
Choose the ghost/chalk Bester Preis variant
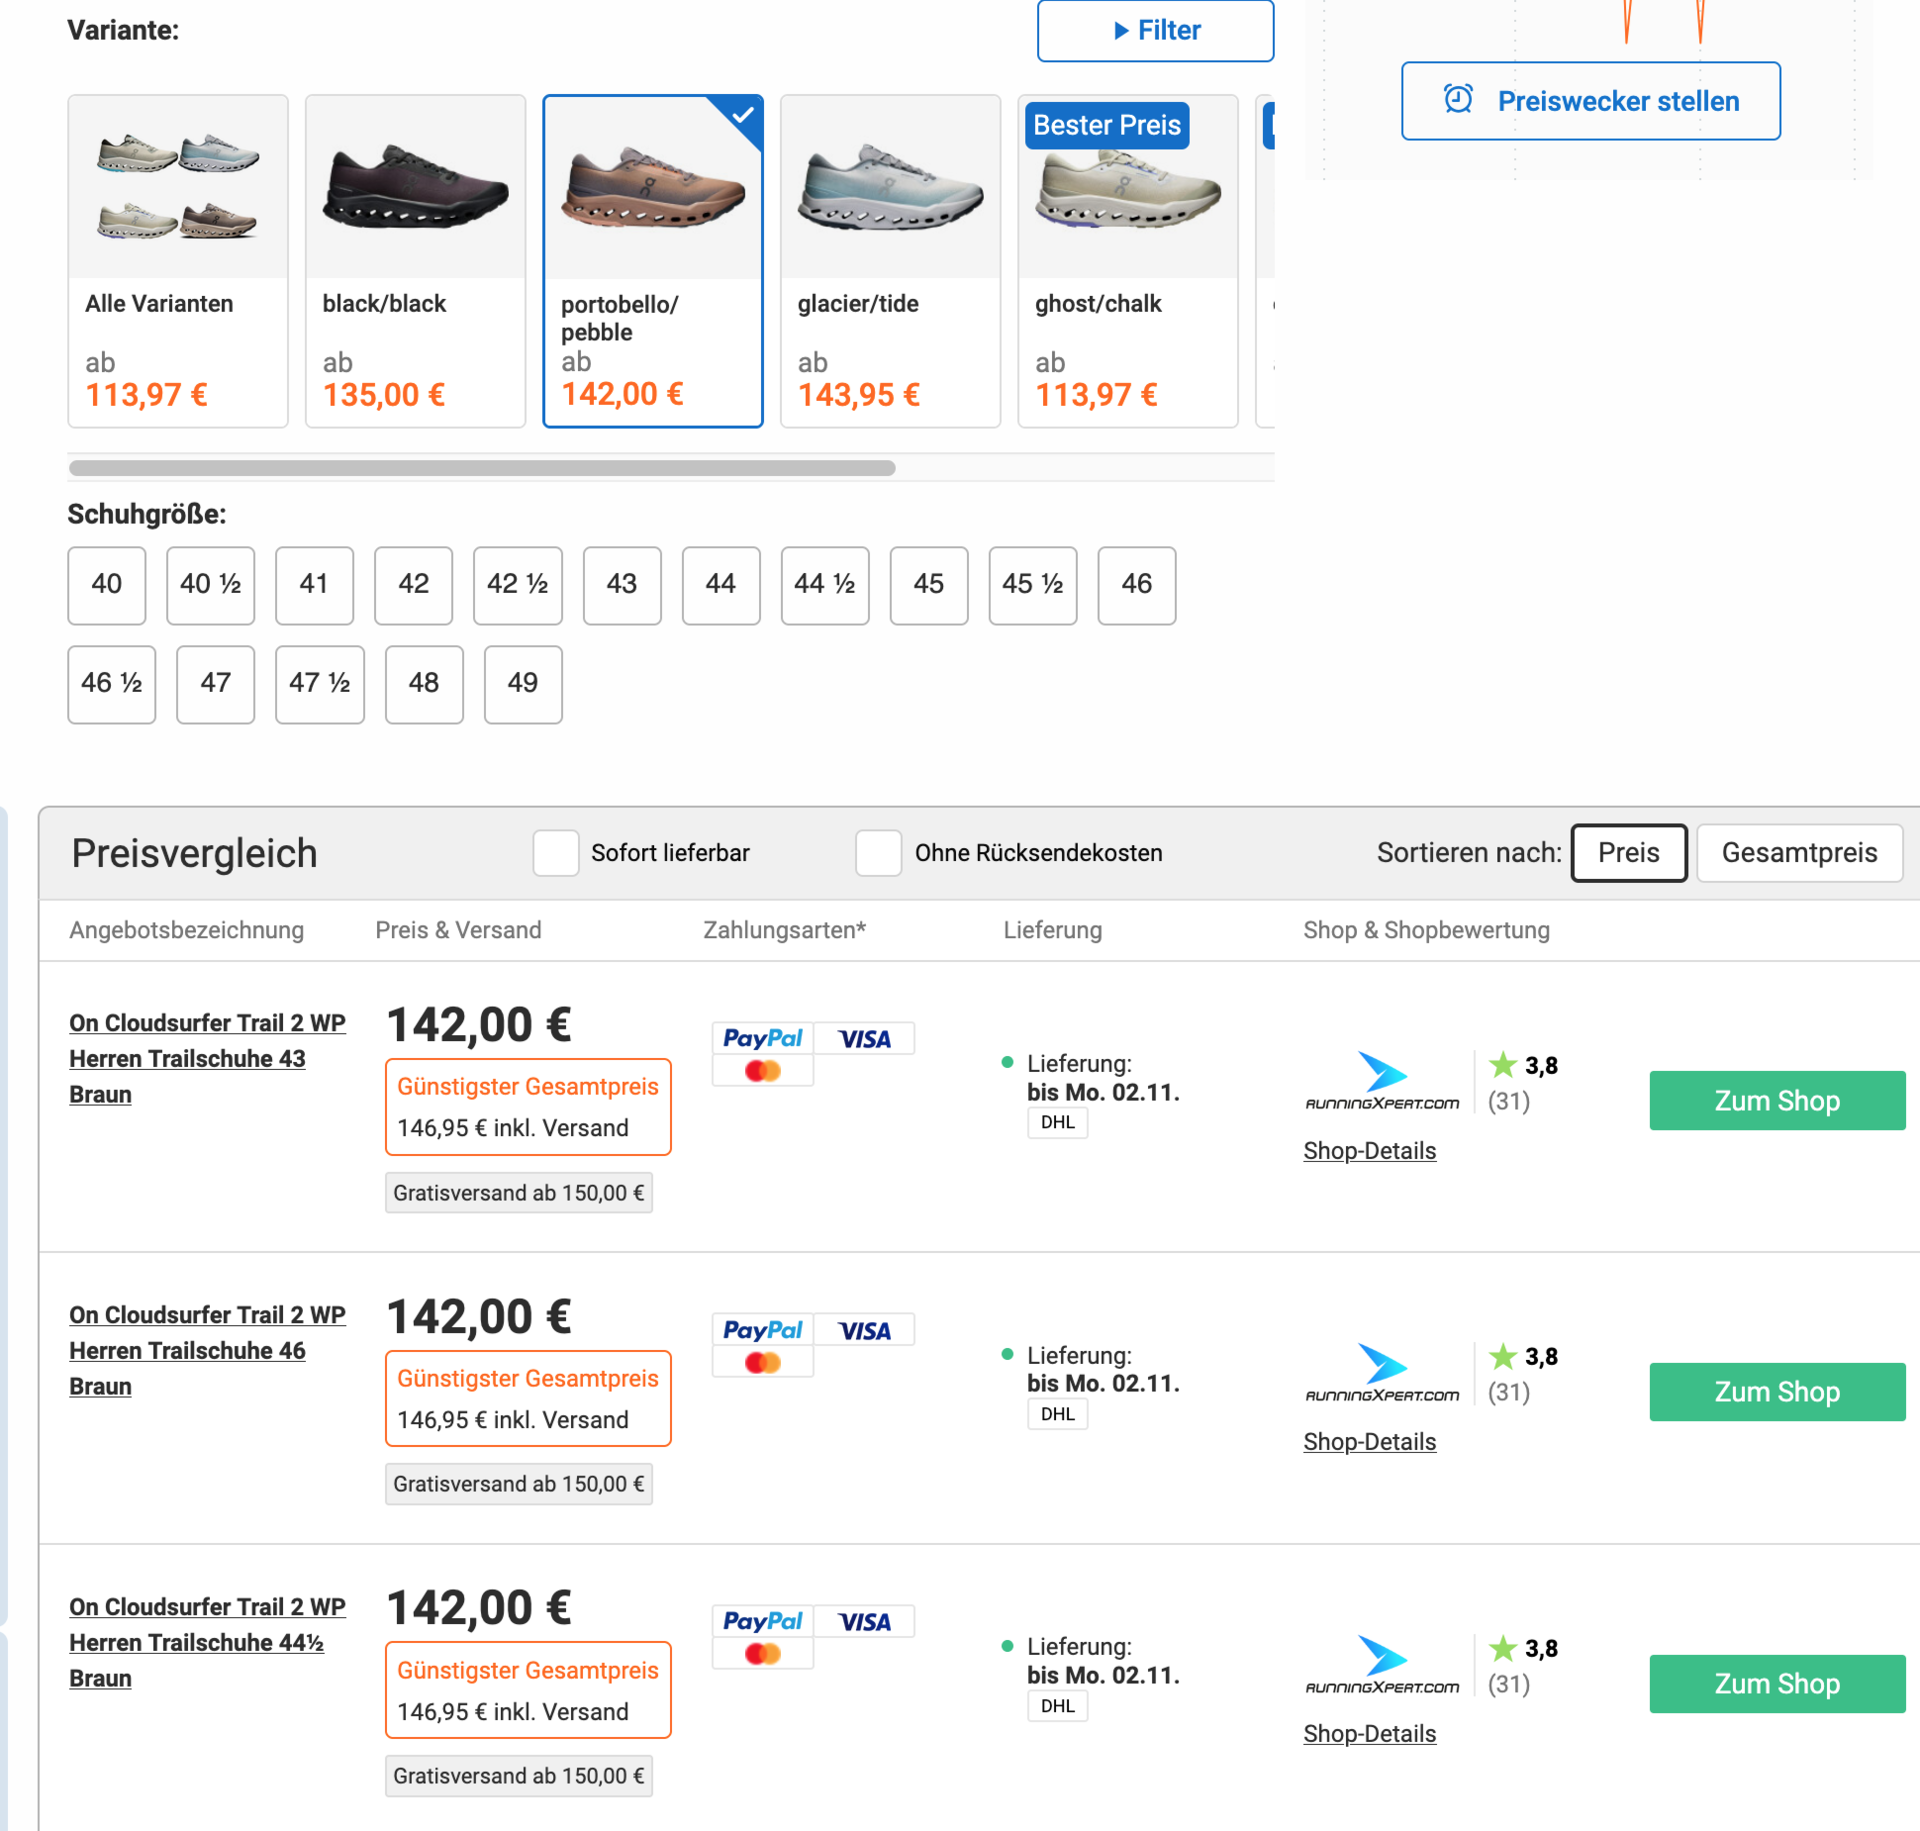pyautogui.click(x=1128, y=261)
